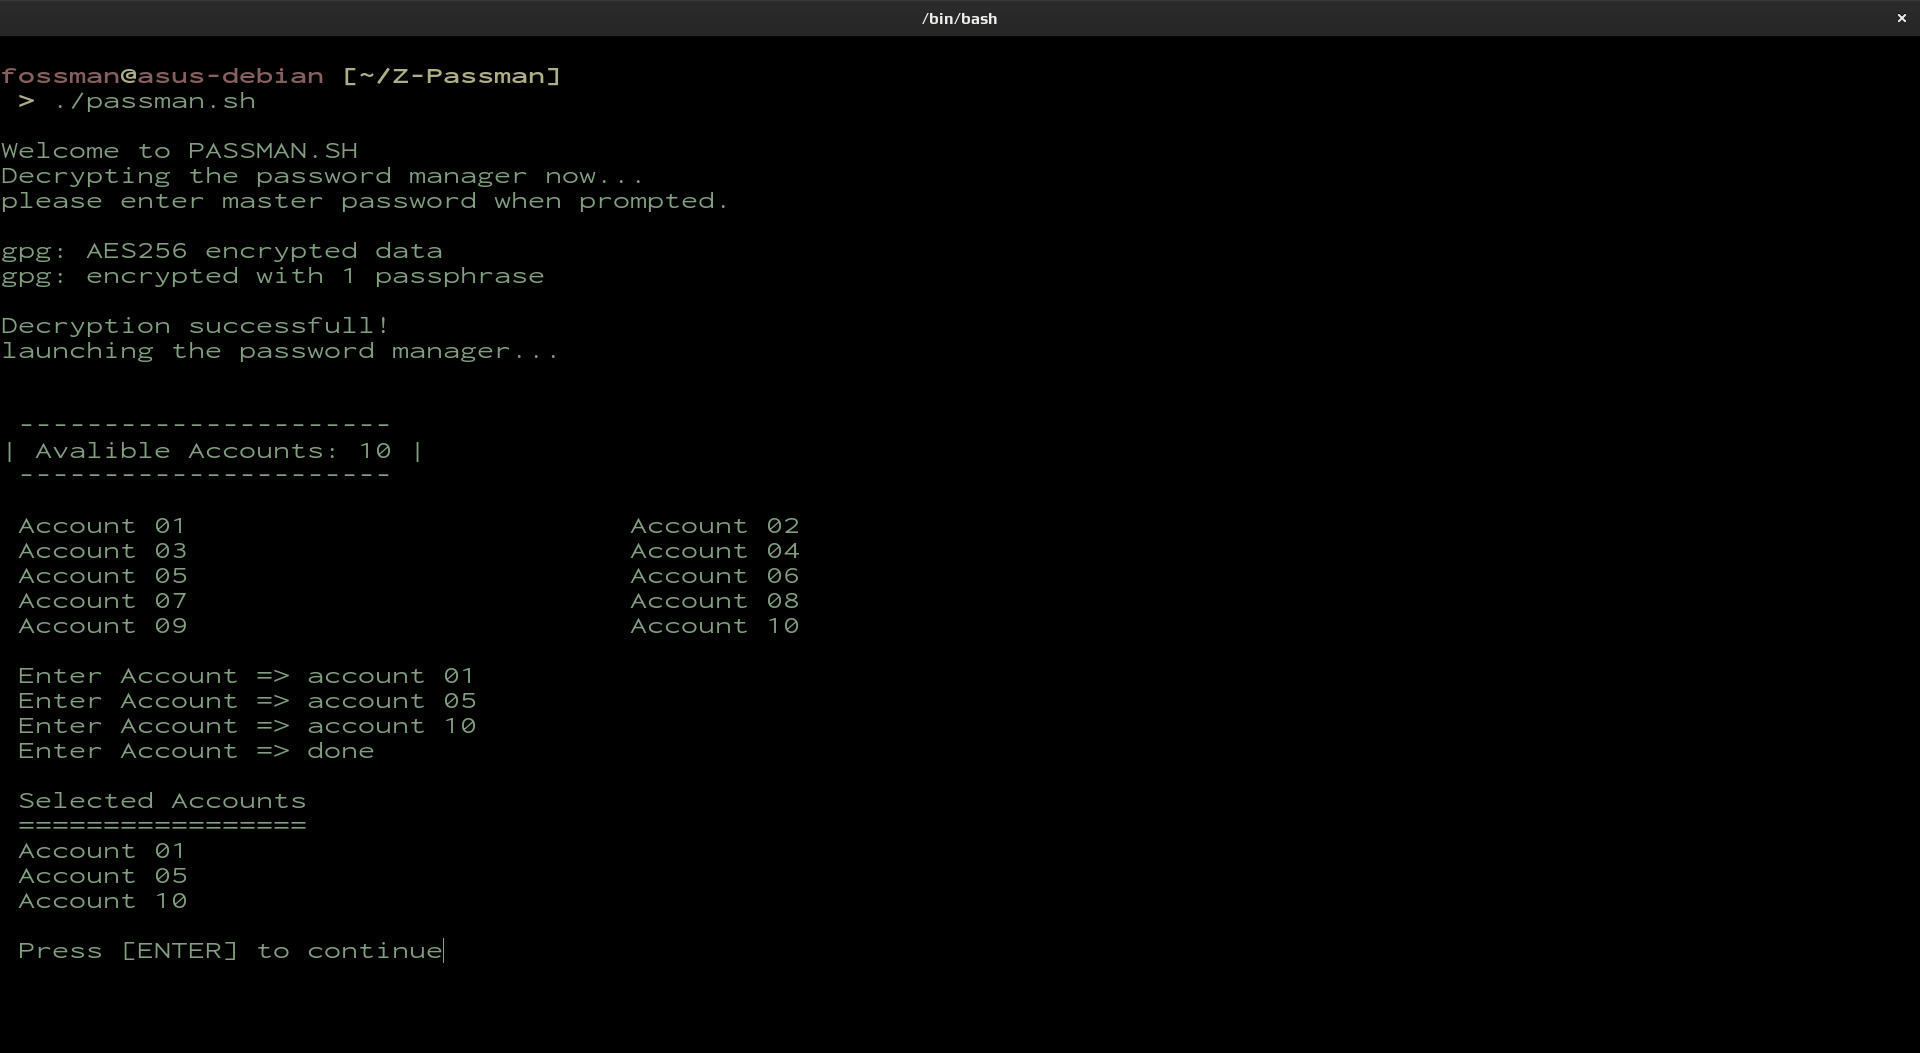Click the ./passman.sh command text

click(155, 101)
